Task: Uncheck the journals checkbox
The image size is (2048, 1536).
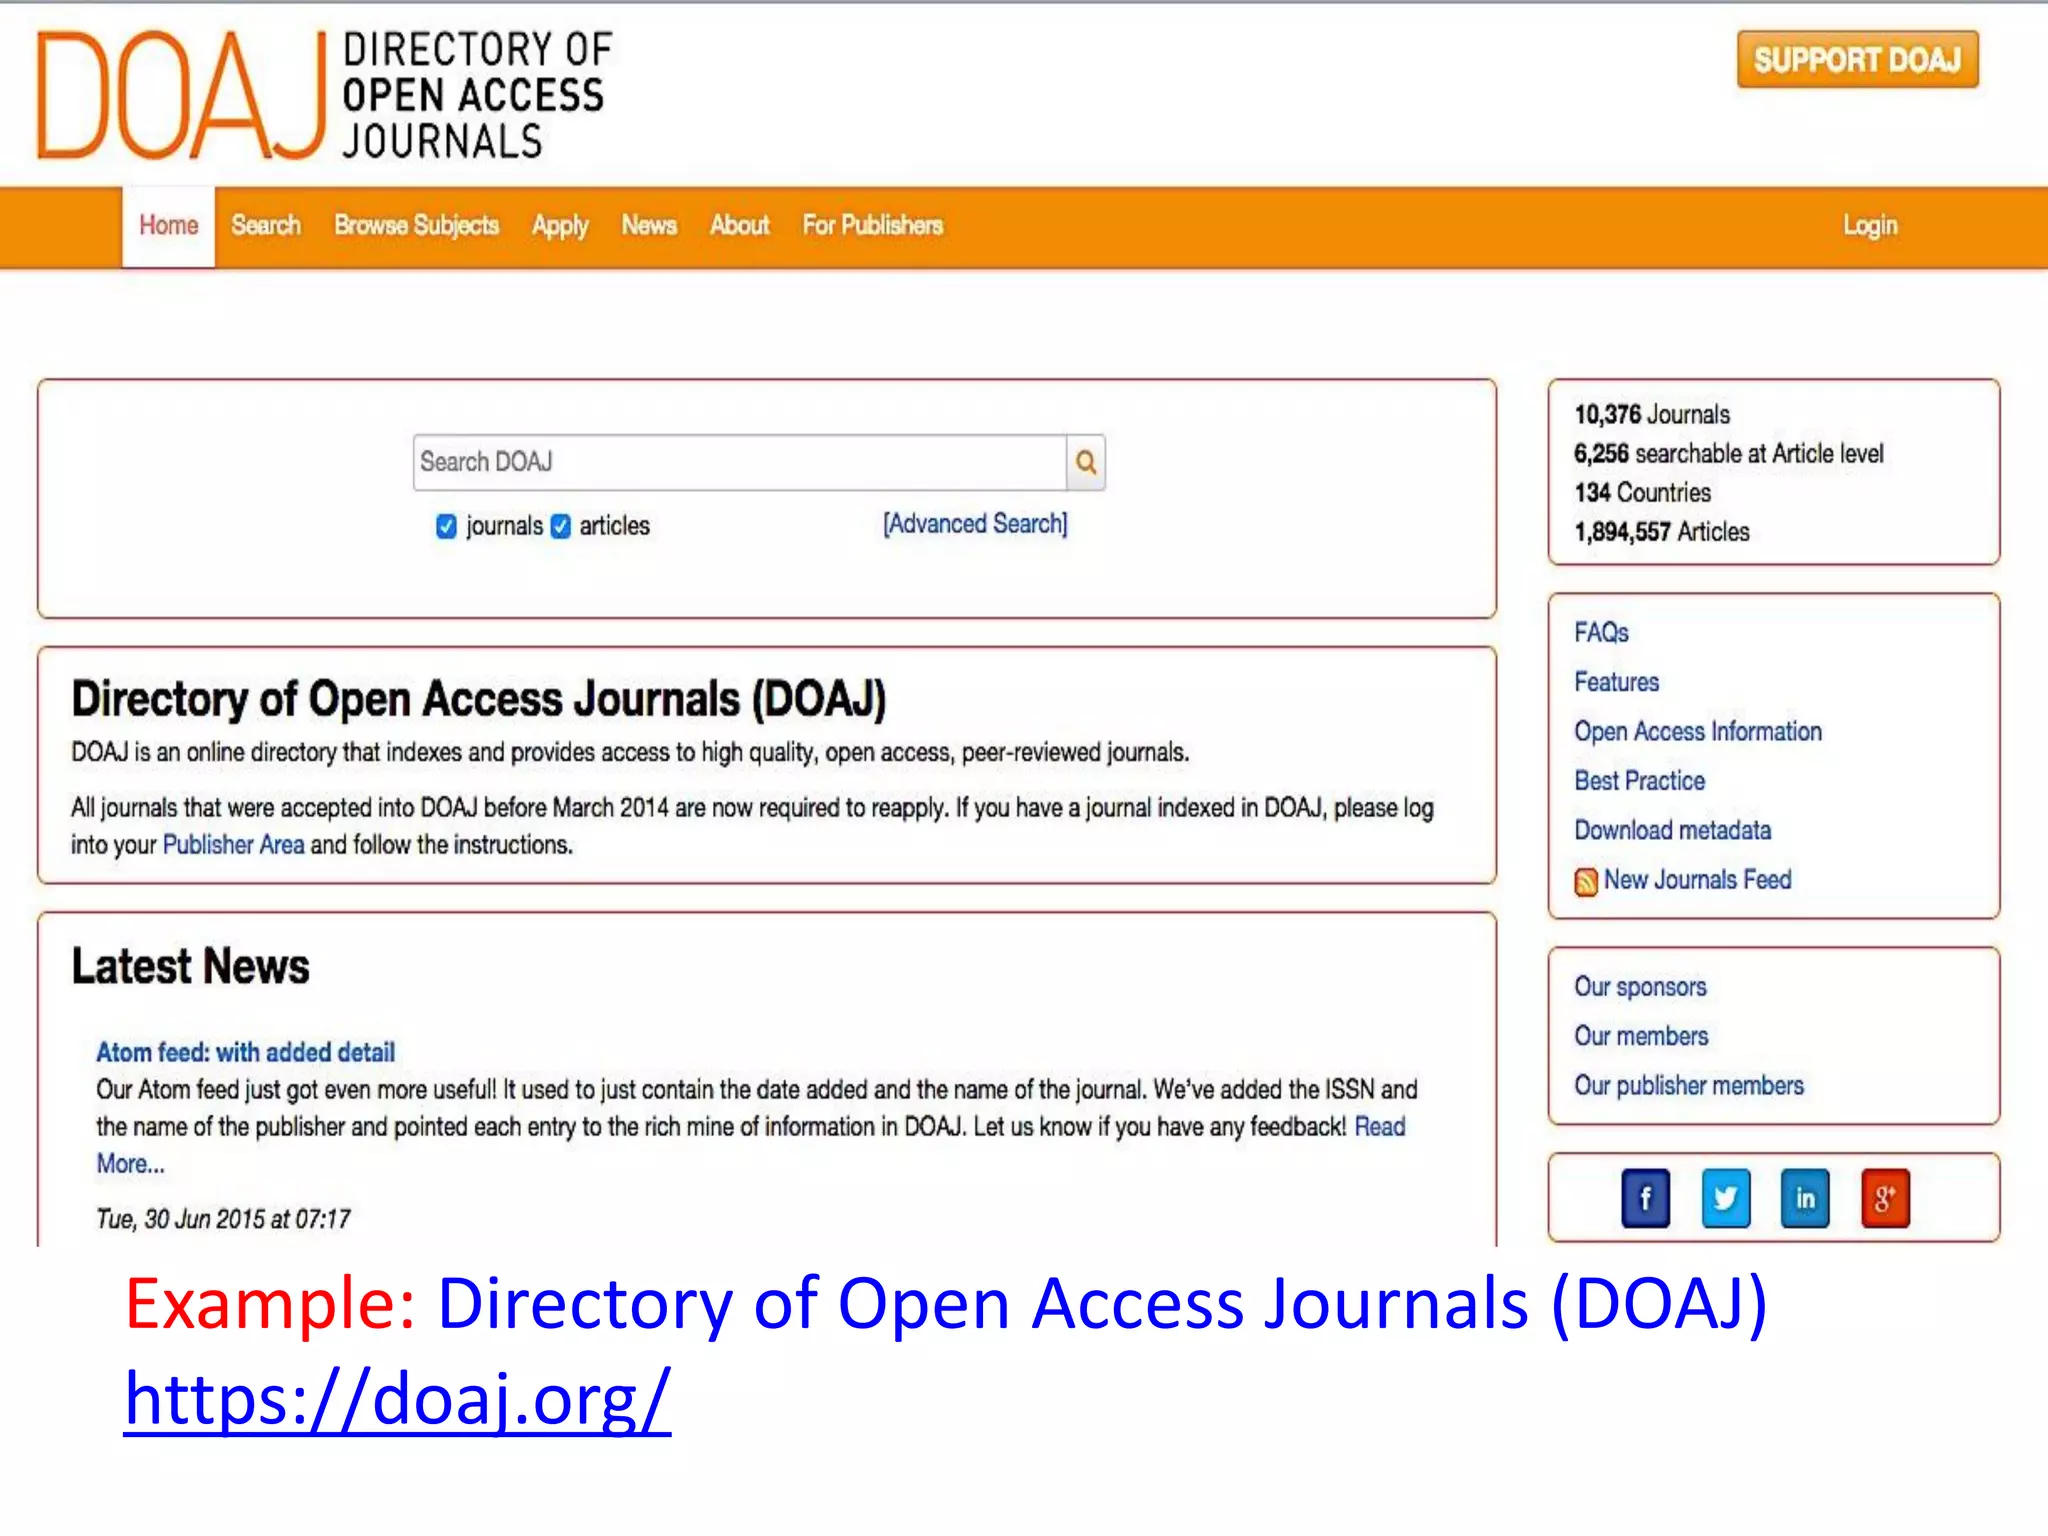Action: pos(446,526)
